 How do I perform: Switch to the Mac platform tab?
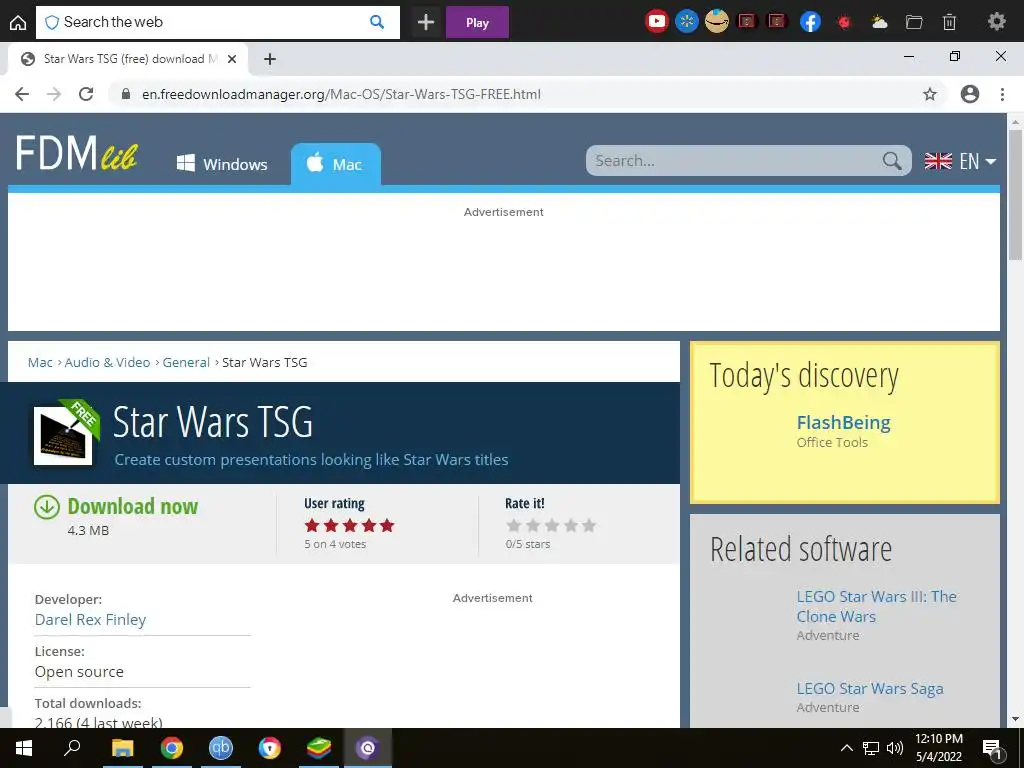(x=335, y=164)
